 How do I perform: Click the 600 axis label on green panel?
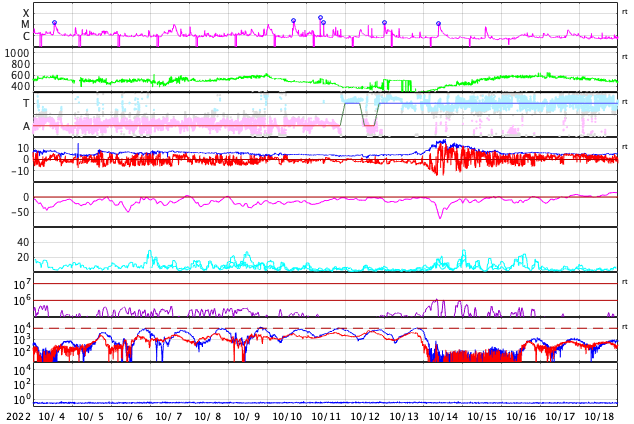[x=20, y=75]
